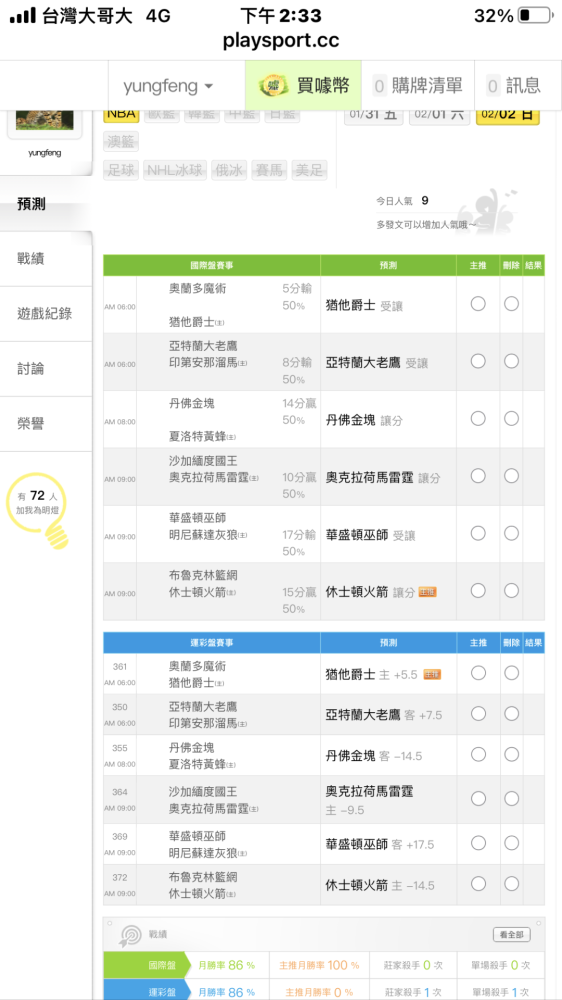The height and width of the screenshot is (1000, 562).
Task: Select 刪除 radio for 丹佛金塊 讓分
Action: coord(511,418)
